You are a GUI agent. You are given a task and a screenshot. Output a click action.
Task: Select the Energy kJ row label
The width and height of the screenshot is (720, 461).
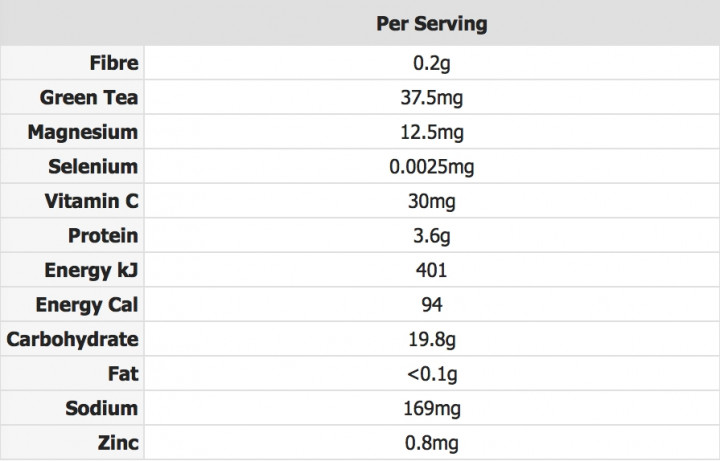pyautogui.click(x=91, y=270)
